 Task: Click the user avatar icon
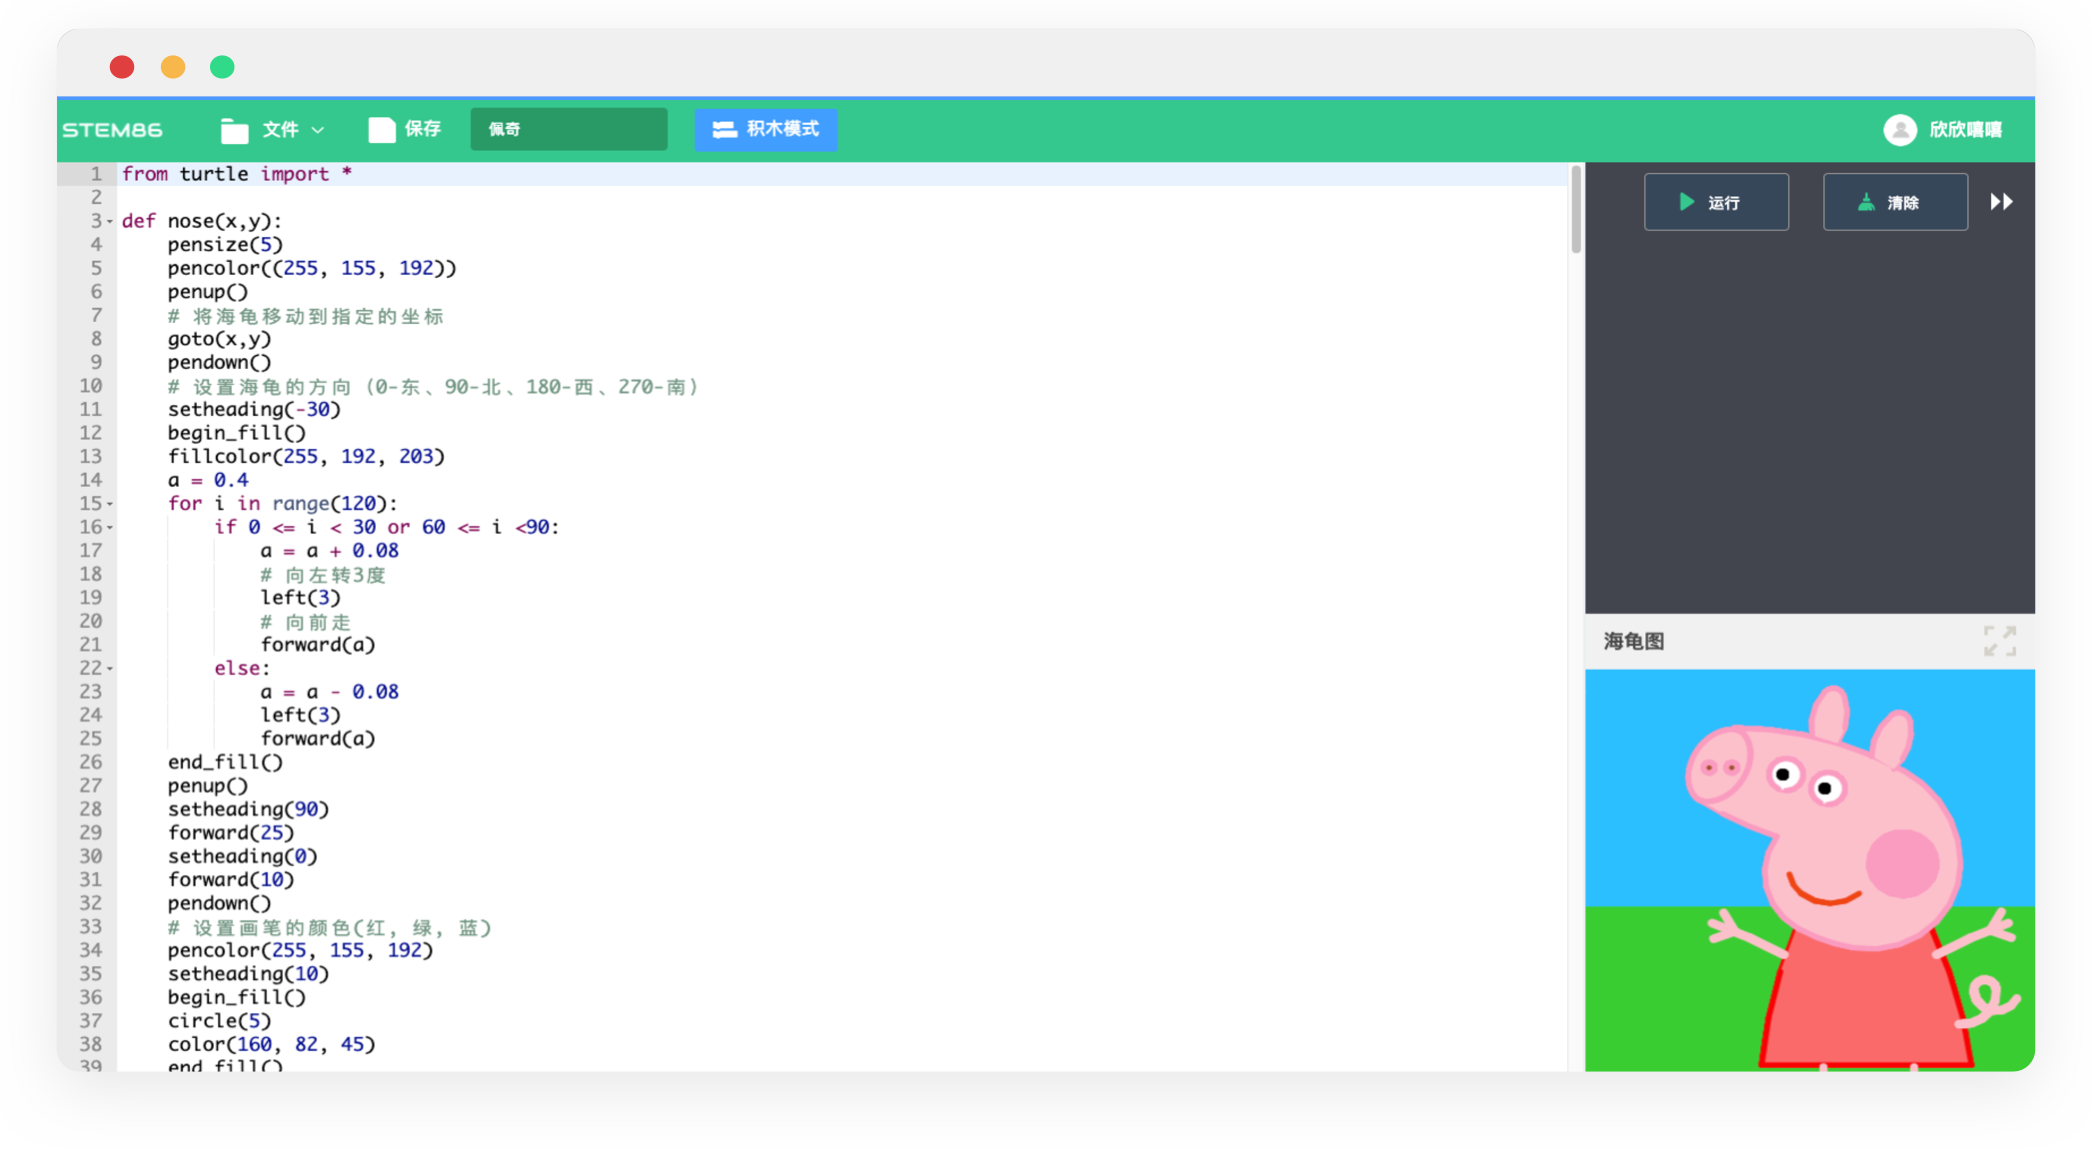1899,129
